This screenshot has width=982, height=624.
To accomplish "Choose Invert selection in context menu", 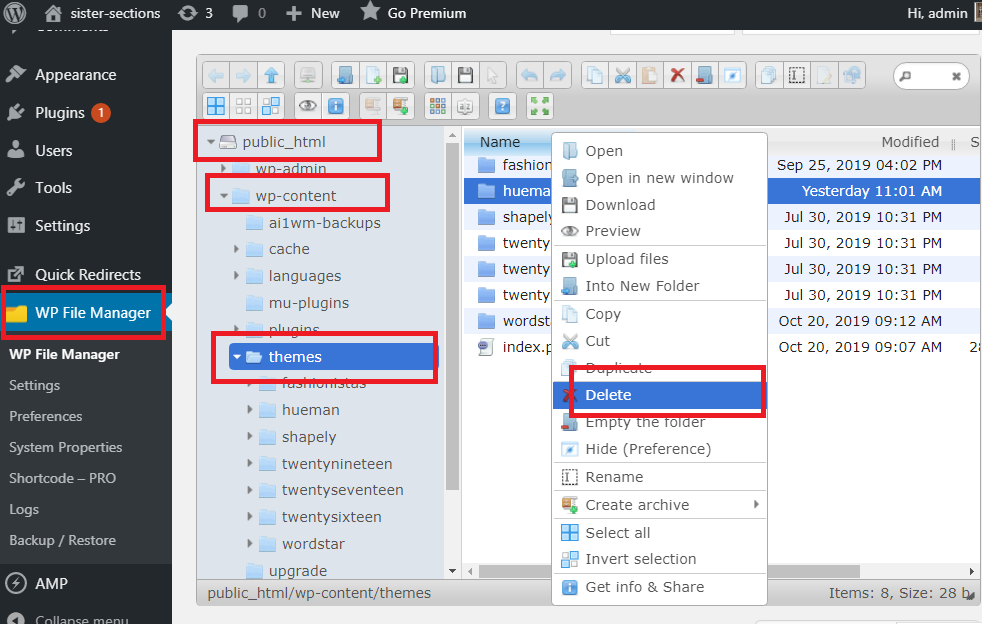I will [x=659, y=559].
